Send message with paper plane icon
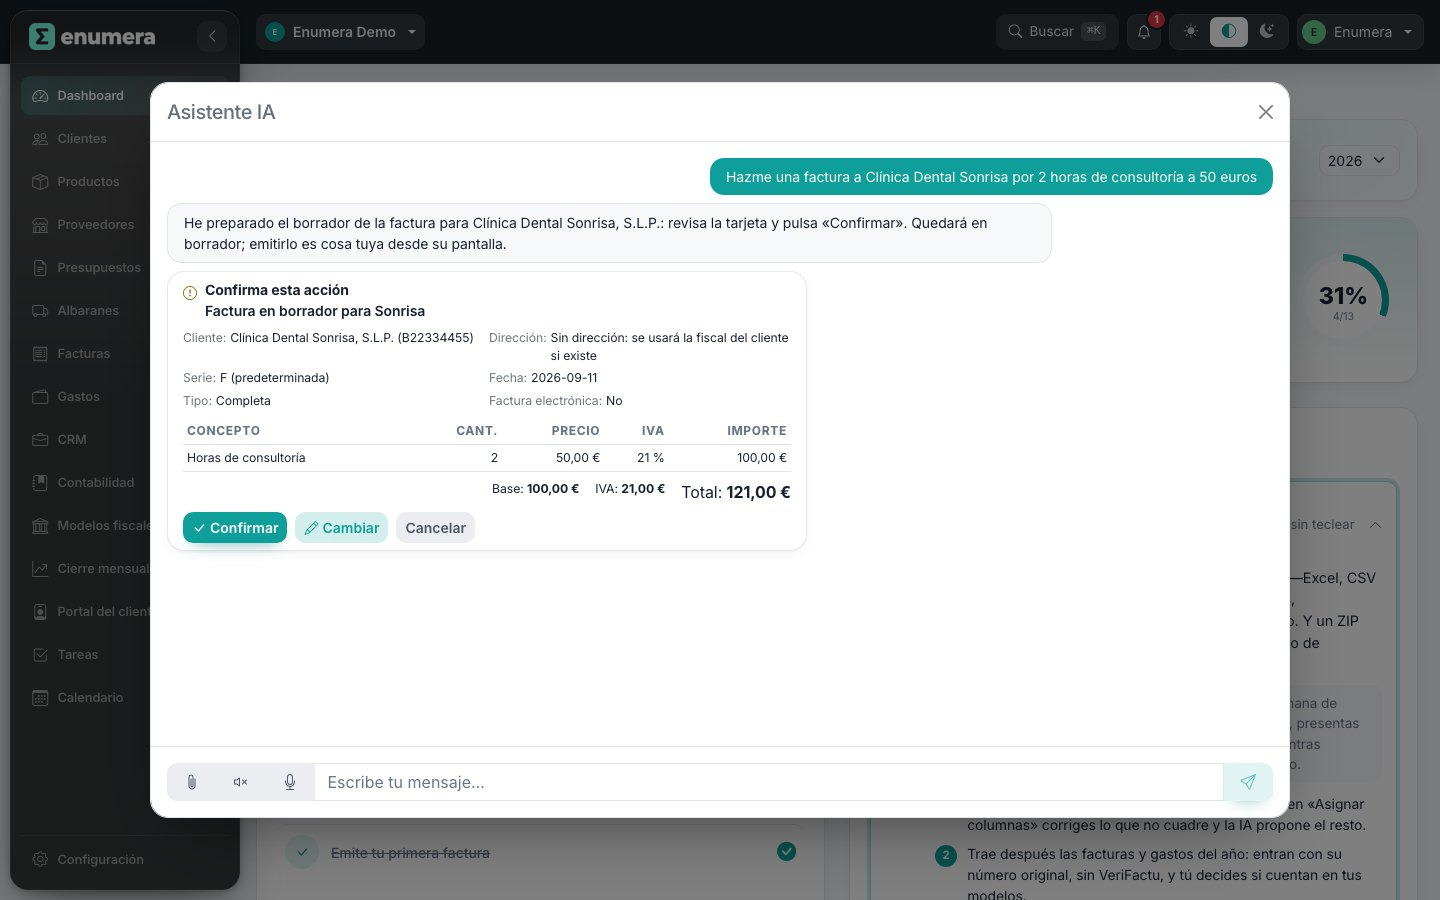This screenshot has height=900, width=1440. coord(1248,782)
